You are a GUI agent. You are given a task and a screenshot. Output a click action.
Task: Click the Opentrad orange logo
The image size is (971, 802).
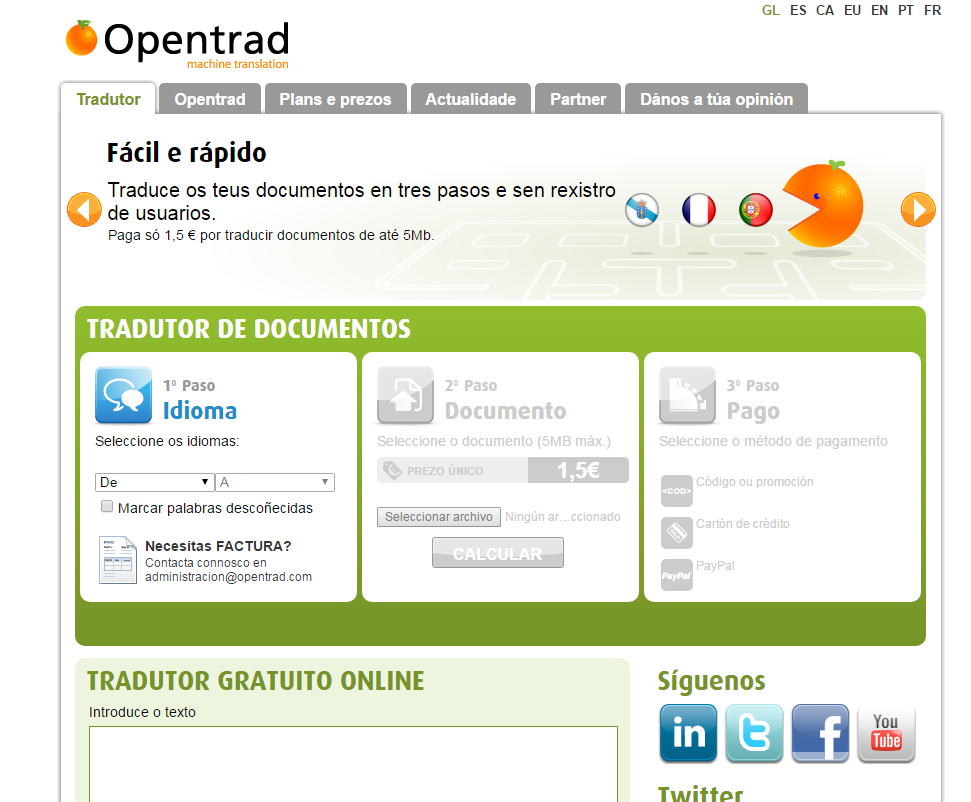[x=82, y=39]
